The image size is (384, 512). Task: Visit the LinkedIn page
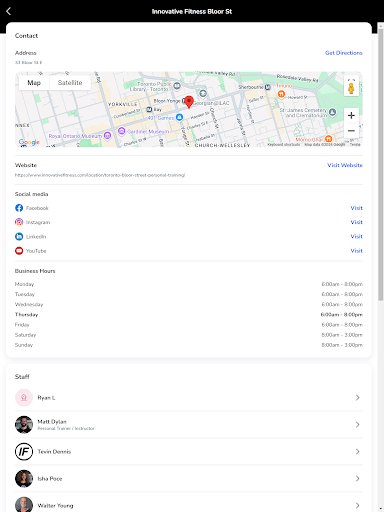point(356,236)
